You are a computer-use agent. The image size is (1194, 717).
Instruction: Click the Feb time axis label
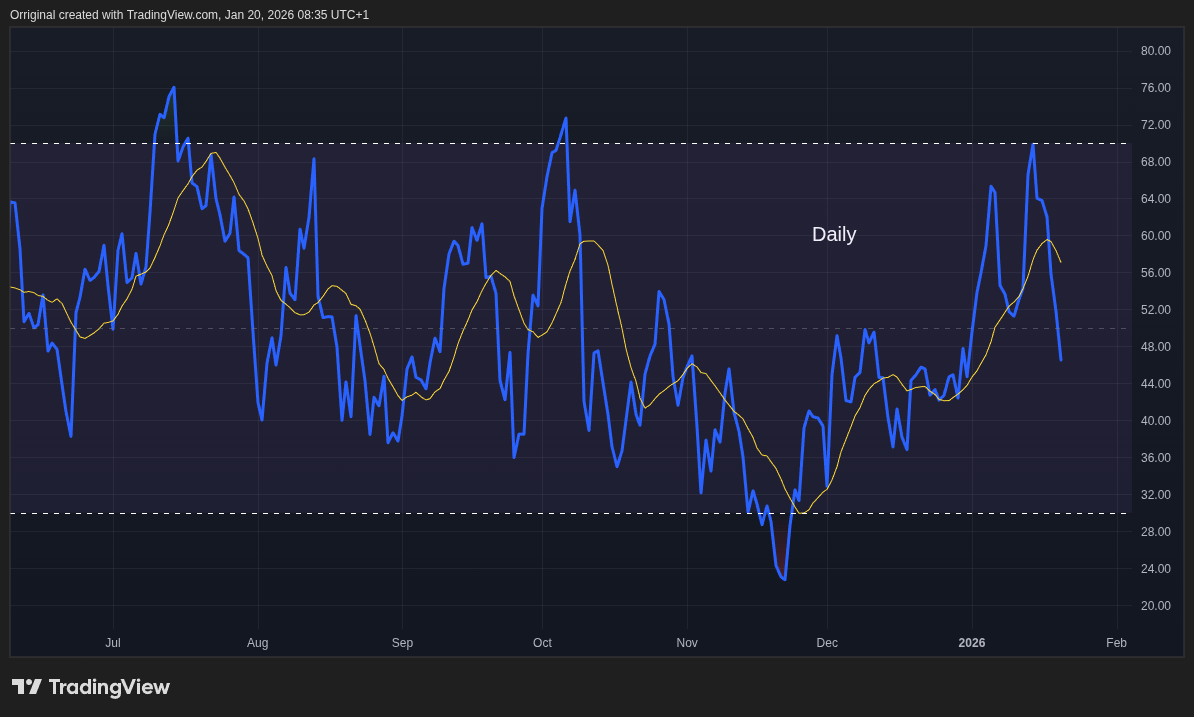tap(1116, 643)
